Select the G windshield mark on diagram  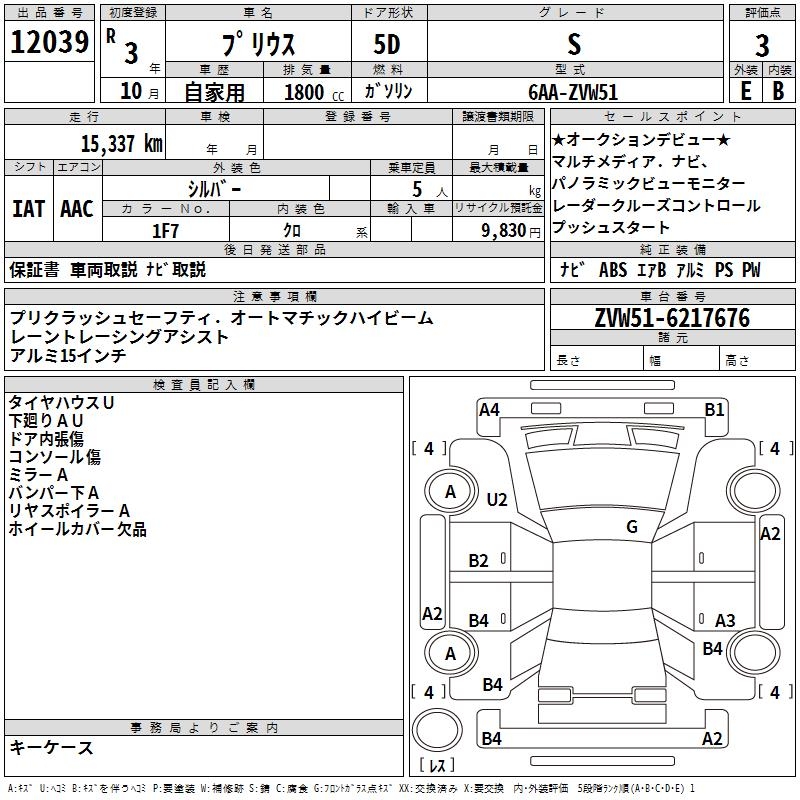(632, 527)
